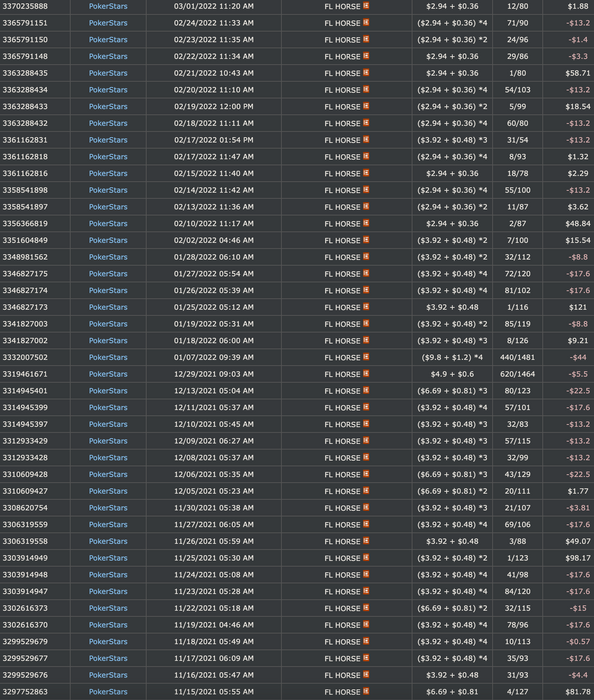Viewport: 594px width, 700px height.
Task: Click orange HORSE icon in row 3314945401
Action: 366,391
